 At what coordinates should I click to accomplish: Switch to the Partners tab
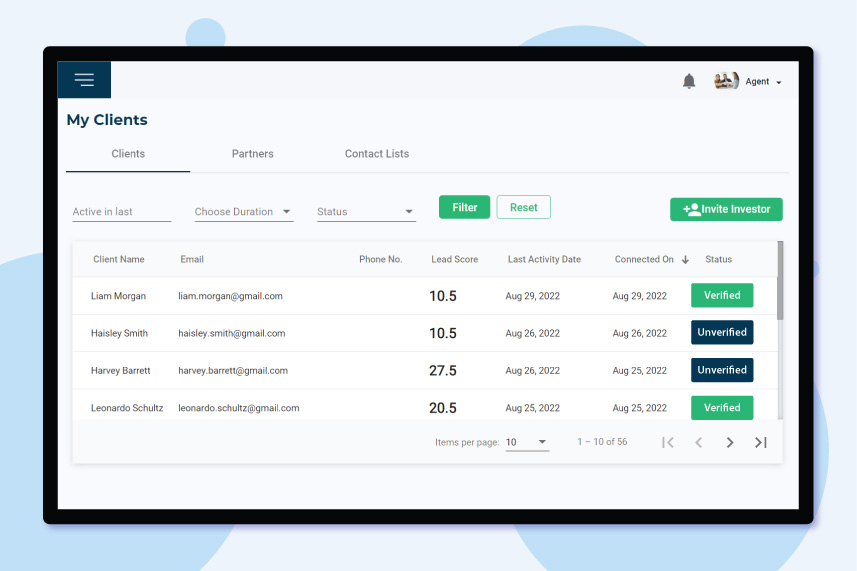[x=252, y=154]
